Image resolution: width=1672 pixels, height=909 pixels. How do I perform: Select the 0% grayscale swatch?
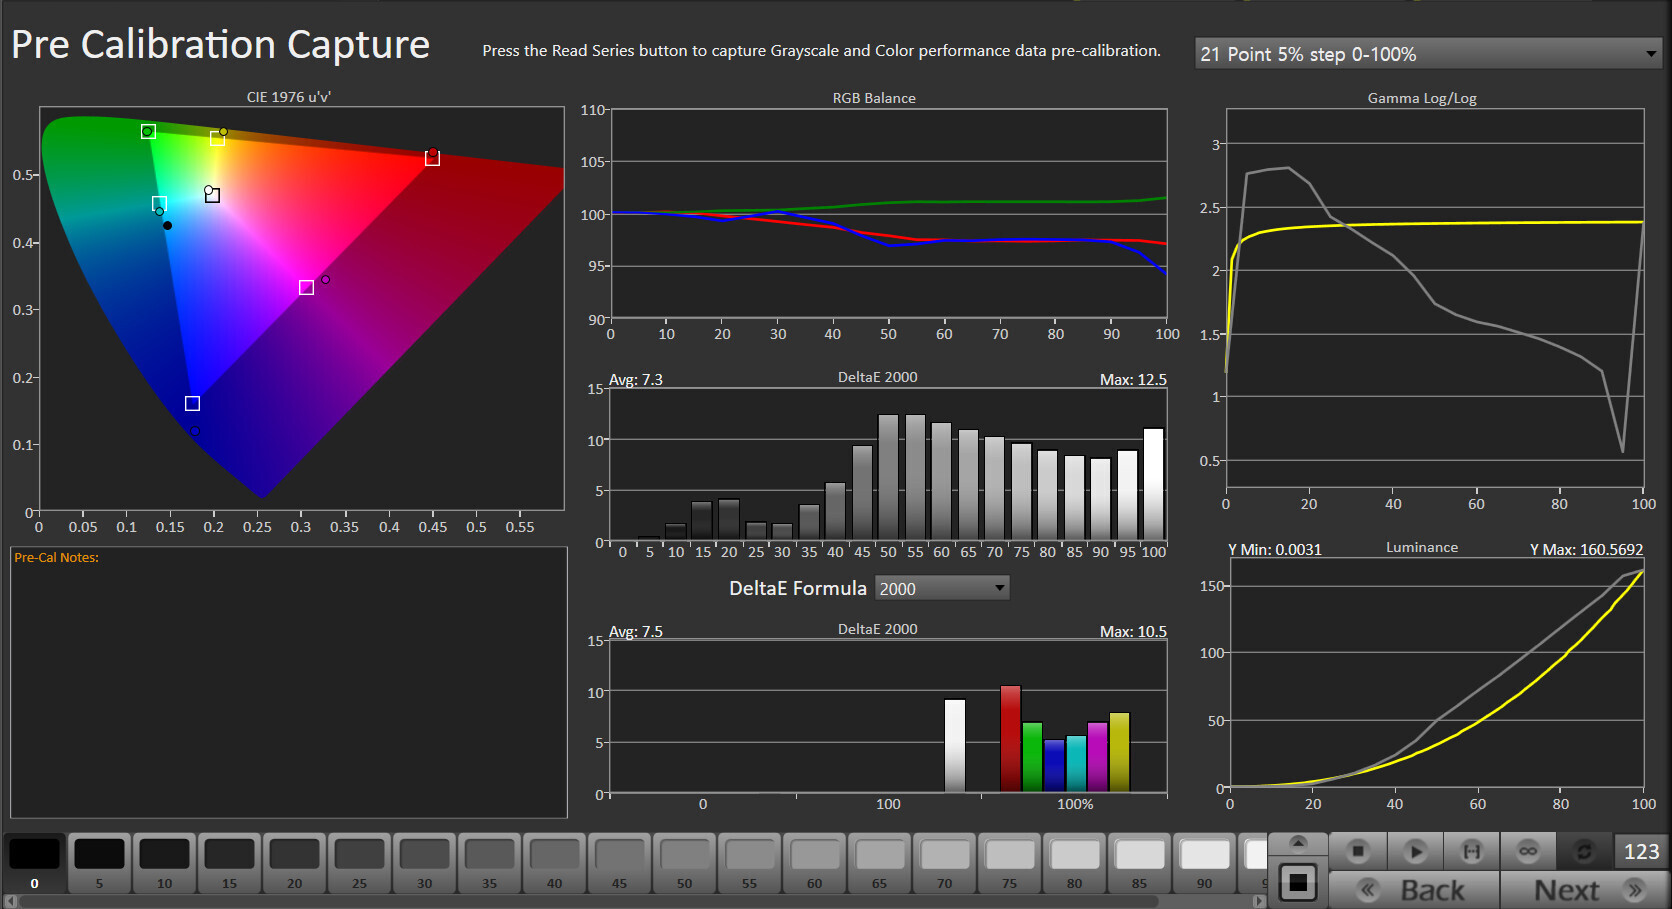pos(35,862)
